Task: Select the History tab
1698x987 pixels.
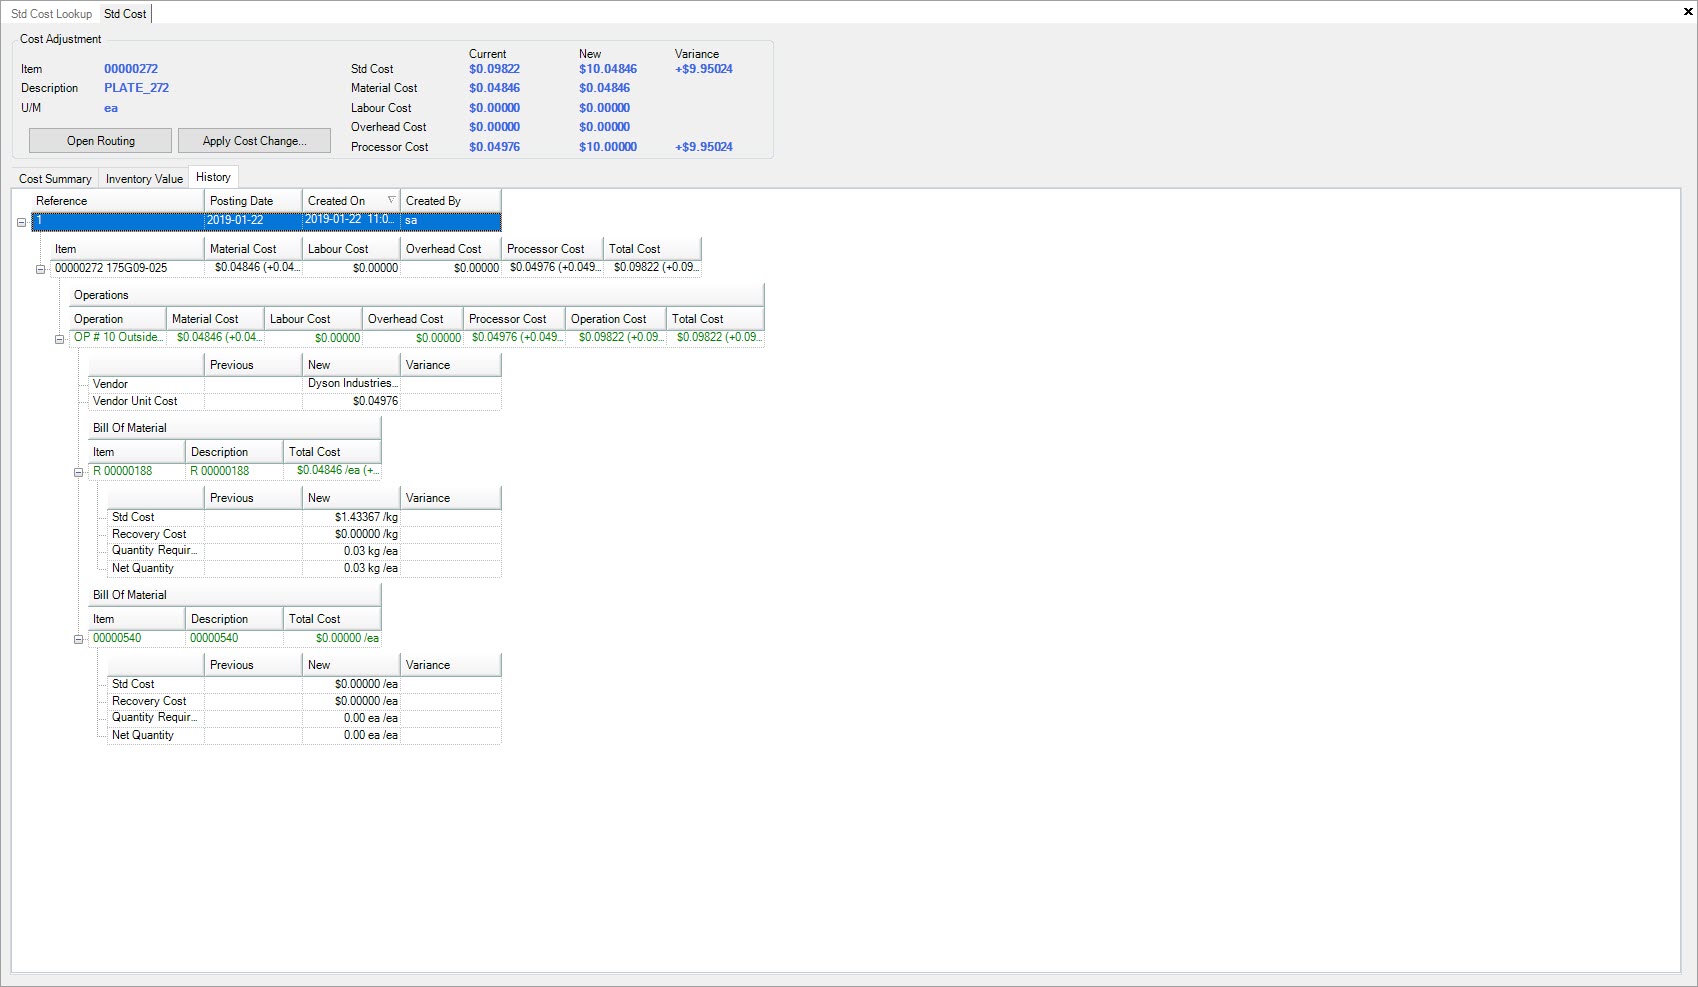Action: (213, 177)
